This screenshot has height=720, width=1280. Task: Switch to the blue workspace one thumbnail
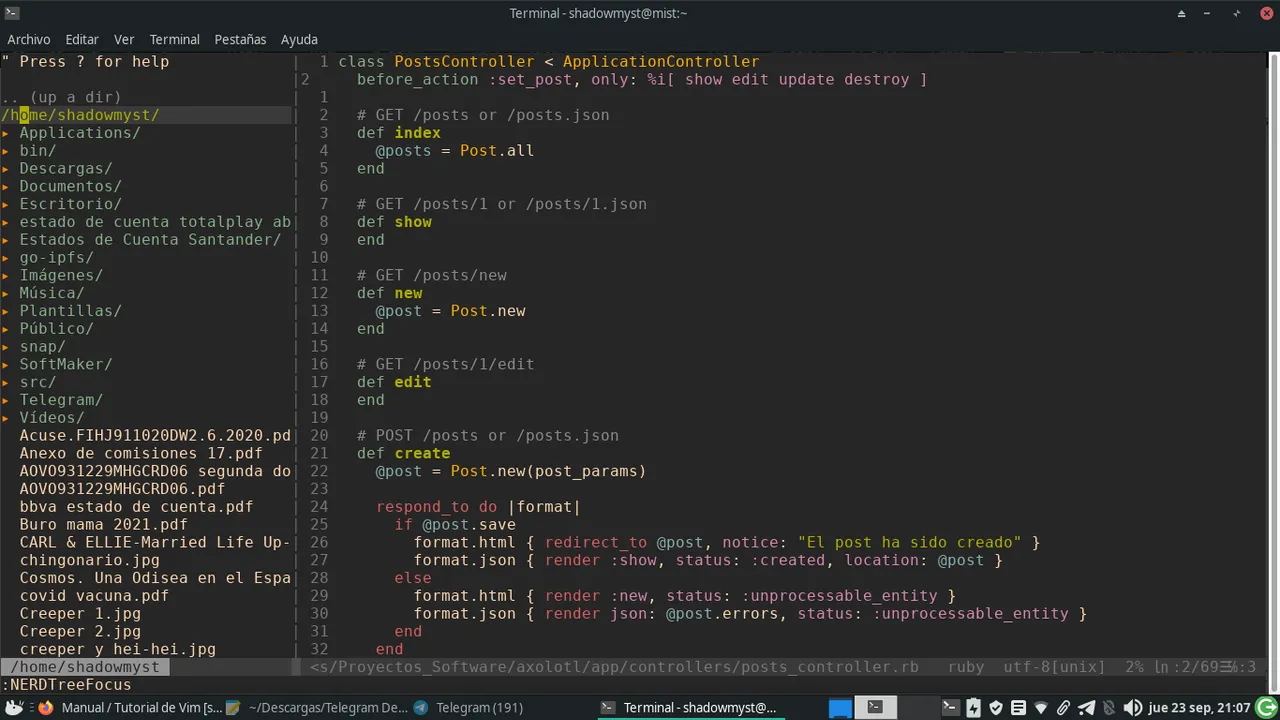841,708
